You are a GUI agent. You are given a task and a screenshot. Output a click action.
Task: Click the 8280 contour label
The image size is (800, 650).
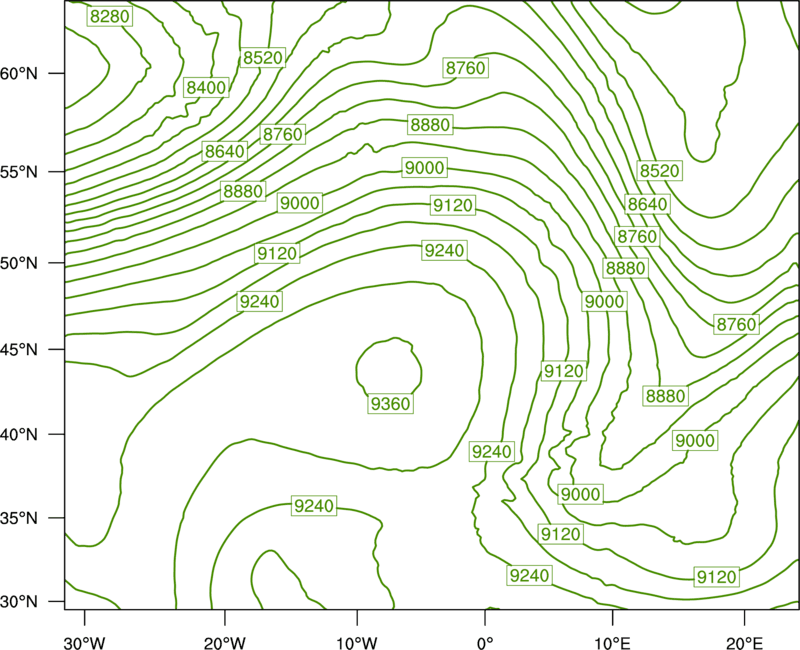(x=110, y=16)
